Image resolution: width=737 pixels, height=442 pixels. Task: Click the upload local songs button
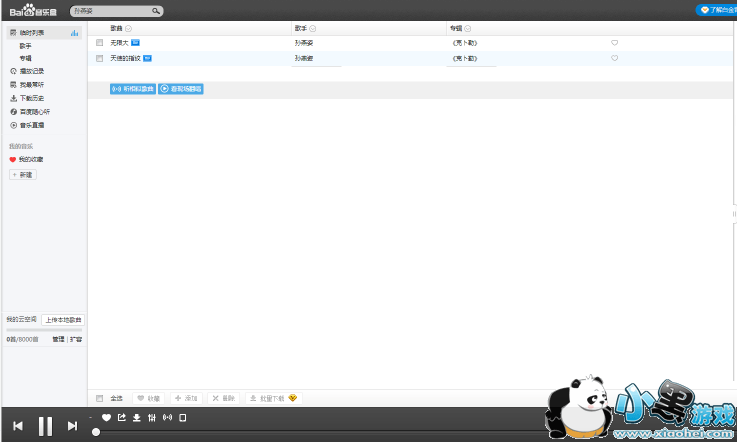[63, 320]
